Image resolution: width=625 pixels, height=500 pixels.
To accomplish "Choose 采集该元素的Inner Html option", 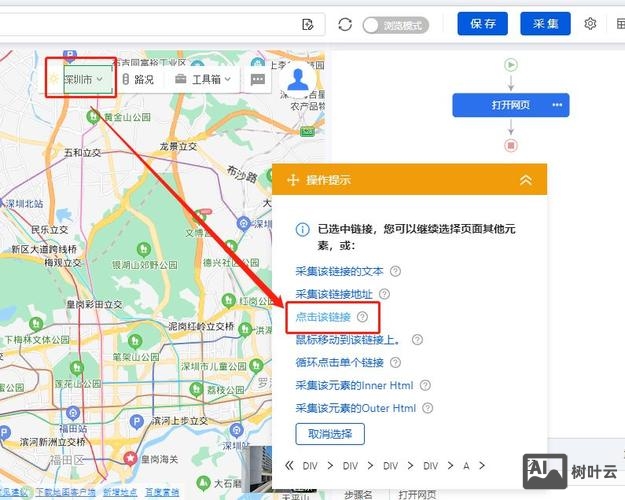I will tap(354, 385).
